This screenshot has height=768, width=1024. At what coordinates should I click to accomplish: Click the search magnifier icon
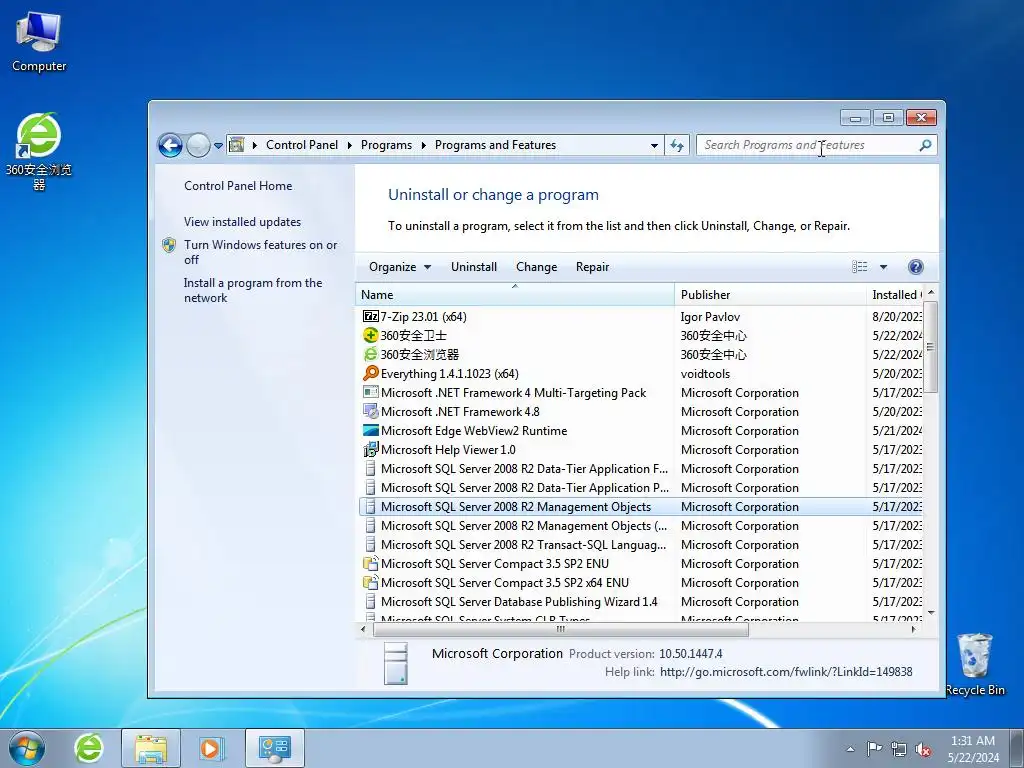[925, 145]
